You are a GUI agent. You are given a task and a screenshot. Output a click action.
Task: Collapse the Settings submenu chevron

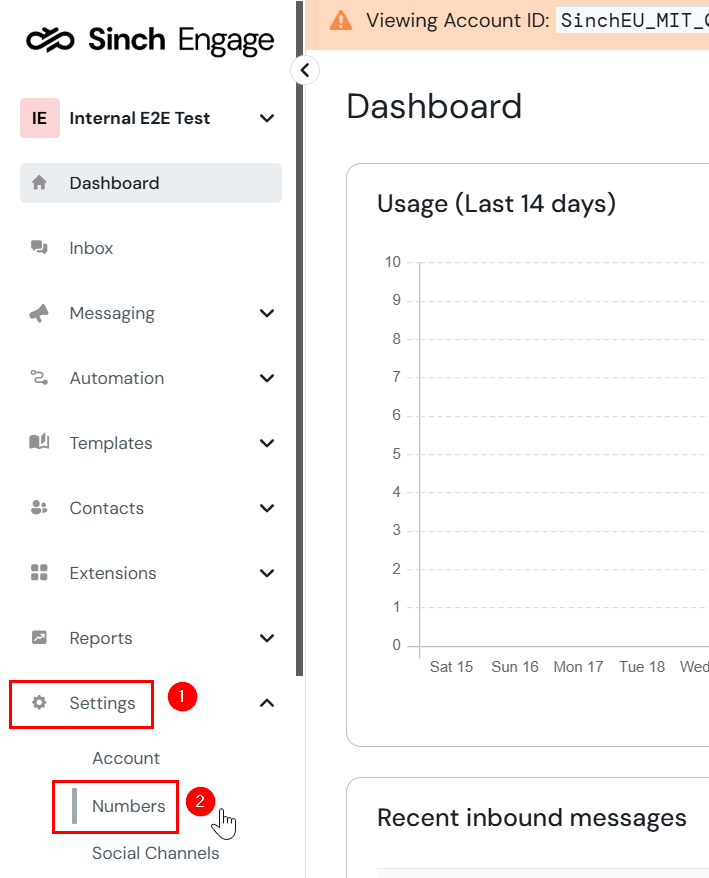tap(267, 703)
